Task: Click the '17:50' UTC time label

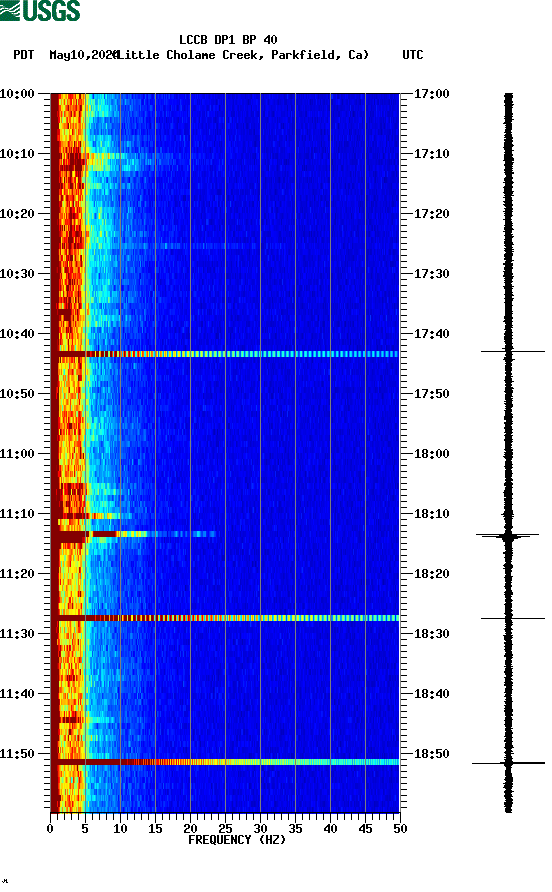Action: coord(431,394)
